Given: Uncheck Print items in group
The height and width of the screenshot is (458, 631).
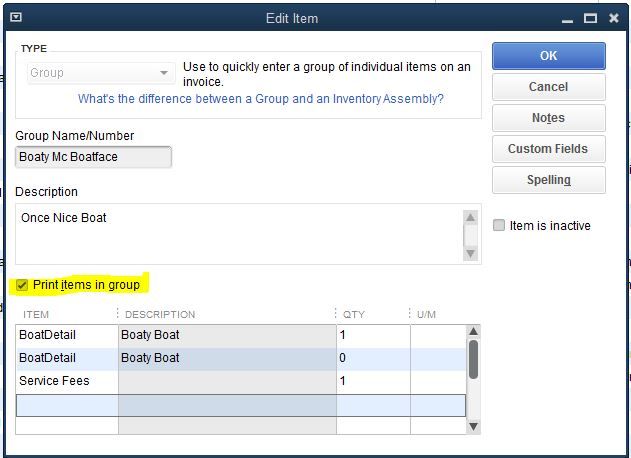Looking at the screenshot, I should click(22, 285).
